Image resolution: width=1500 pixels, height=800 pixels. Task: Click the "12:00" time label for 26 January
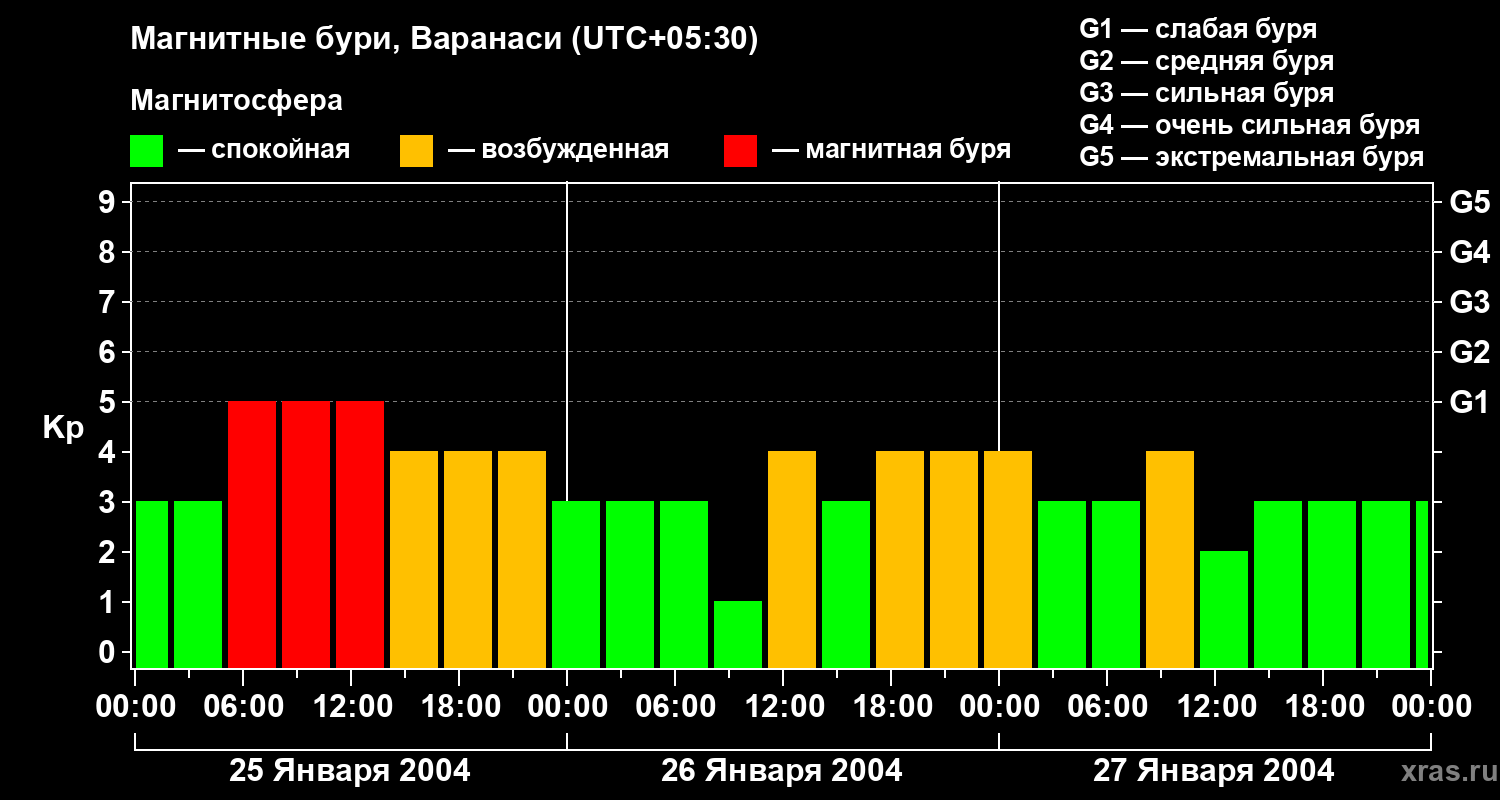point(783,707)
